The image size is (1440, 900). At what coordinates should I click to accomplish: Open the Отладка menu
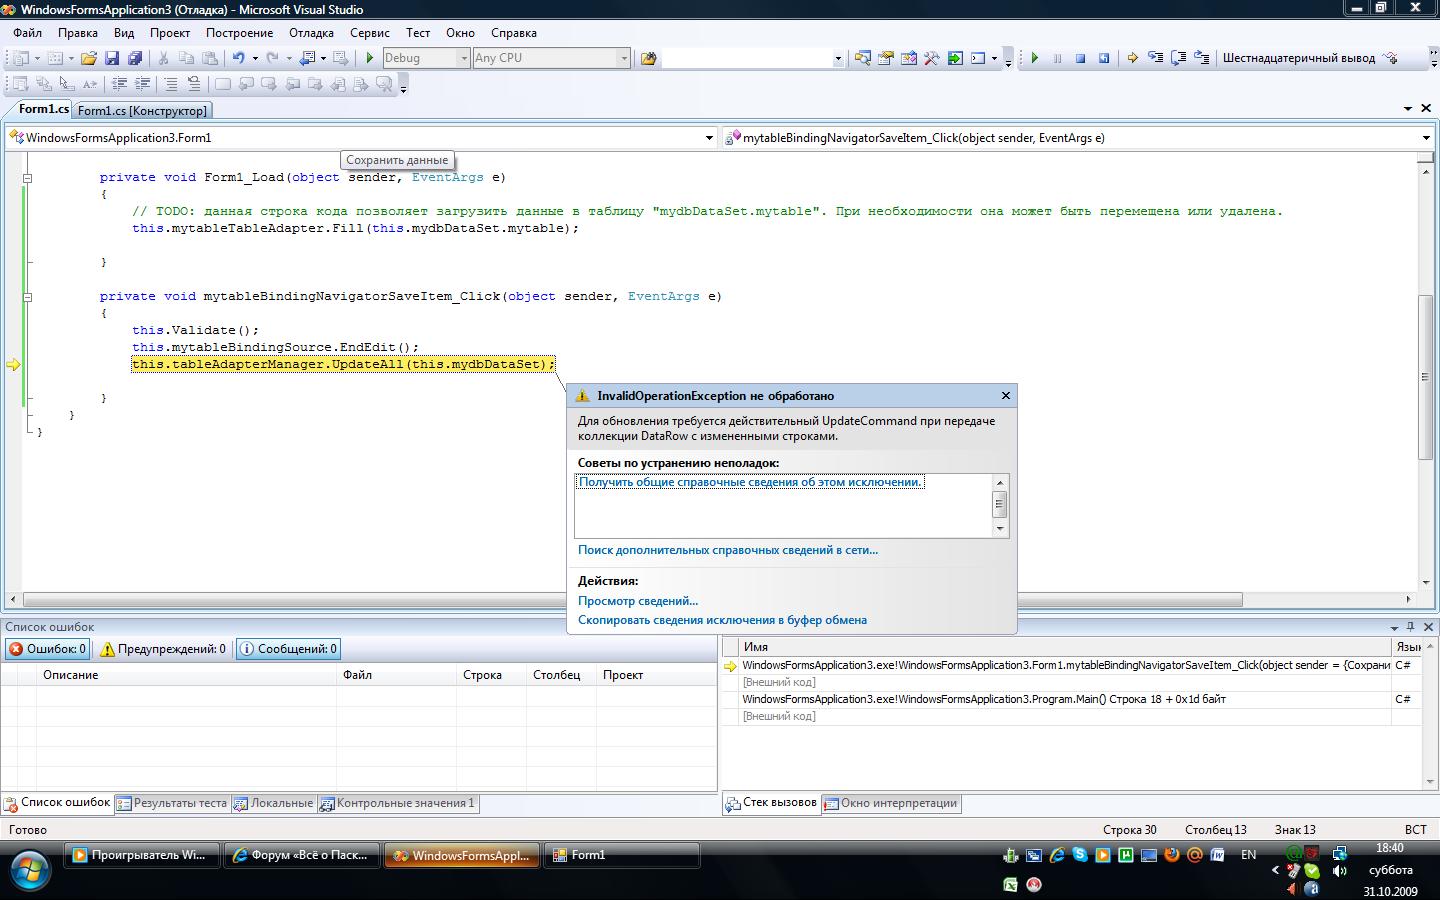(x=311, y=33)
